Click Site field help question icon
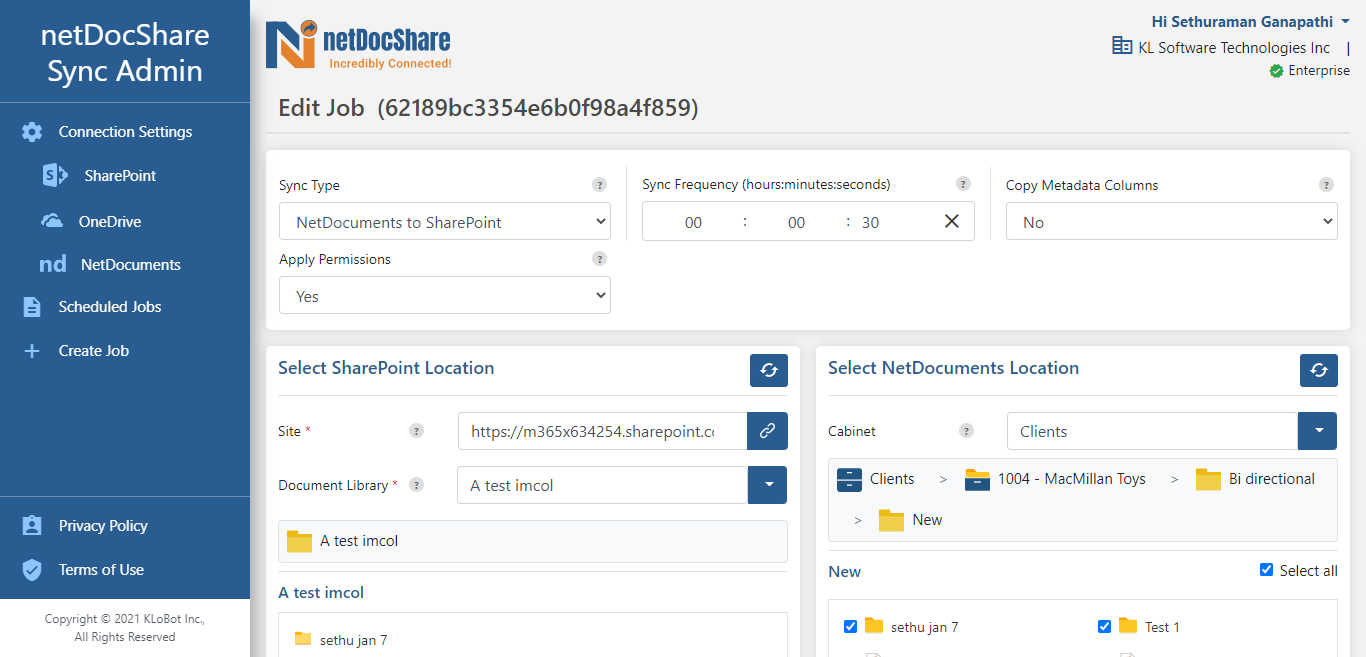 [416, 431]
